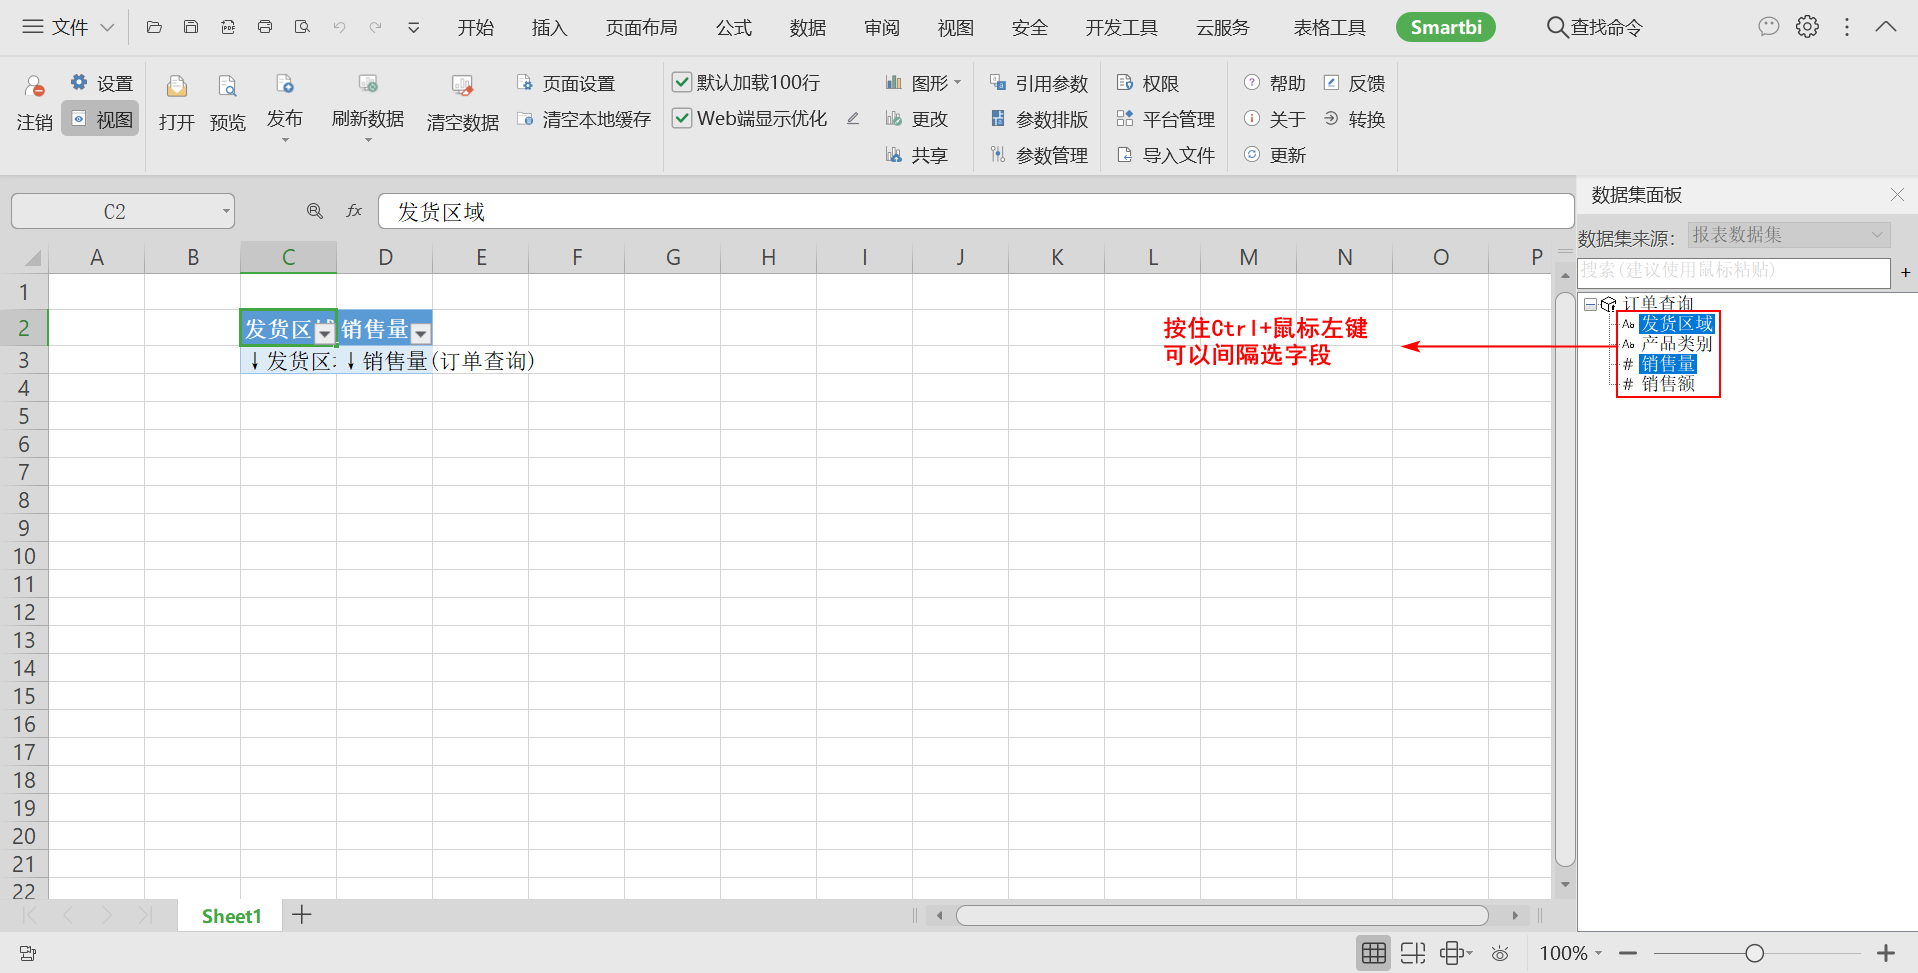This screenshot has height=973, width=1918.
Task: Open the 帮助 help option
Action: (x=1275, y=83)
